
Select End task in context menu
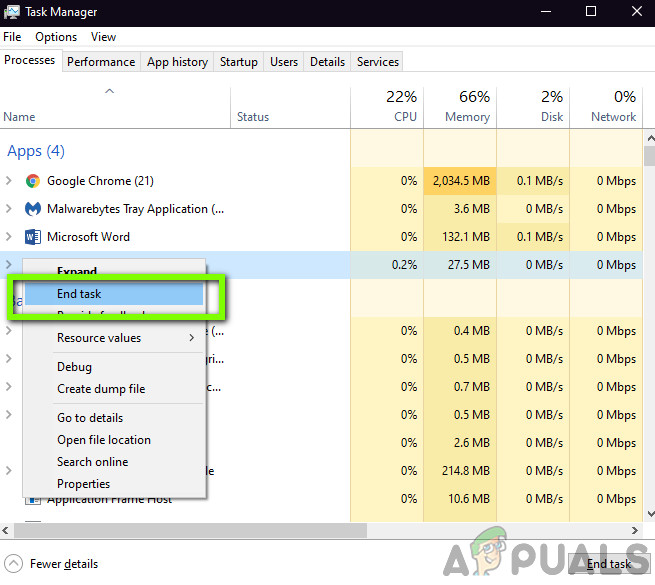114,294
